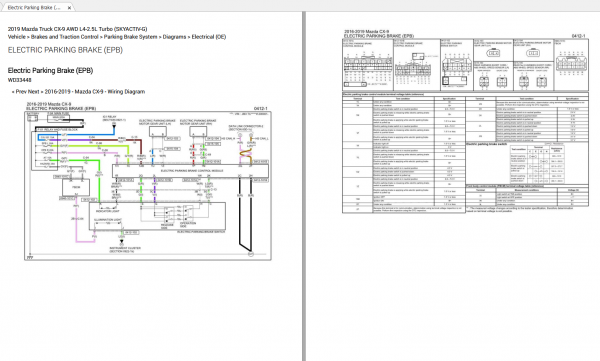Click the 2016-2019 Mazda CX-9 Wiring Diagram text
Viewport: 600px width, 361px height.
click(x=95, y=91)
